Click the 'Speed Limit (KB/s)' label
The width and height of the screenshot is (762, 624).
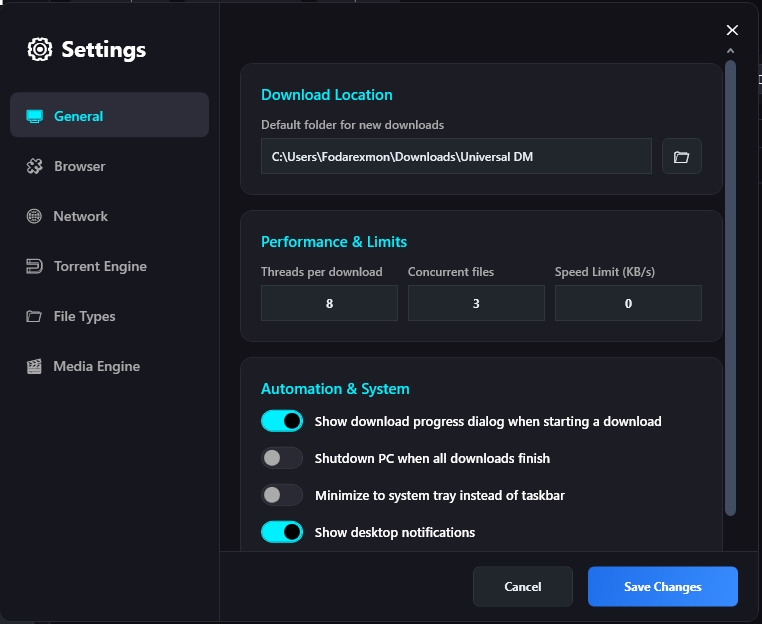(x=605, y=272)
